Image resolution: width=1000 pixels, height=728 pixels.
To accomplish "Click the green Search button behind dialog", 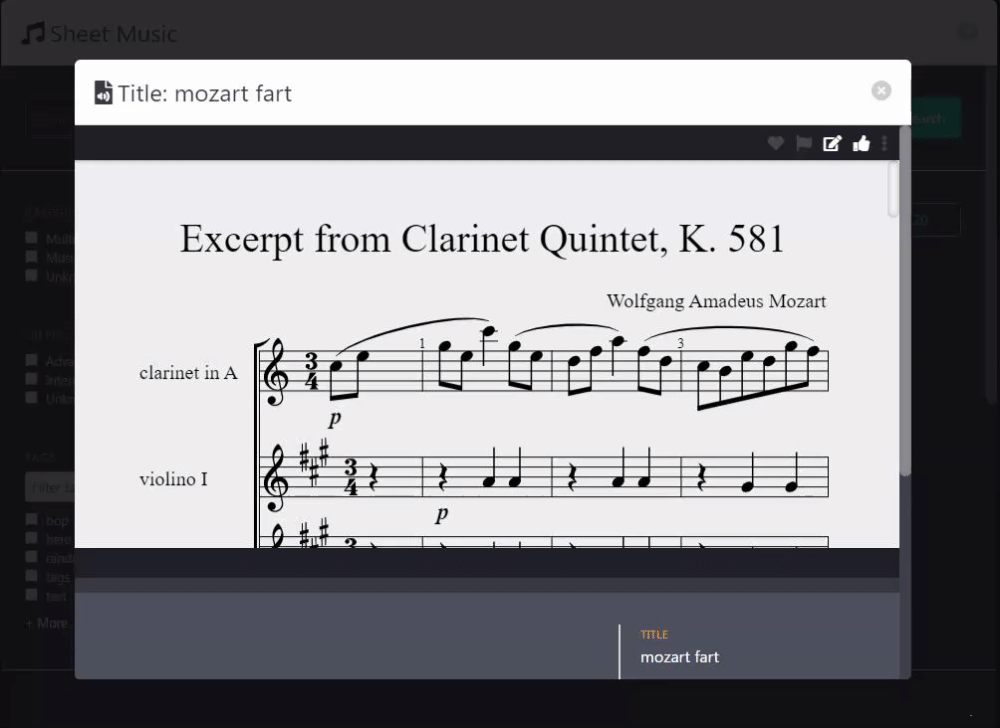I will point(936,119).
